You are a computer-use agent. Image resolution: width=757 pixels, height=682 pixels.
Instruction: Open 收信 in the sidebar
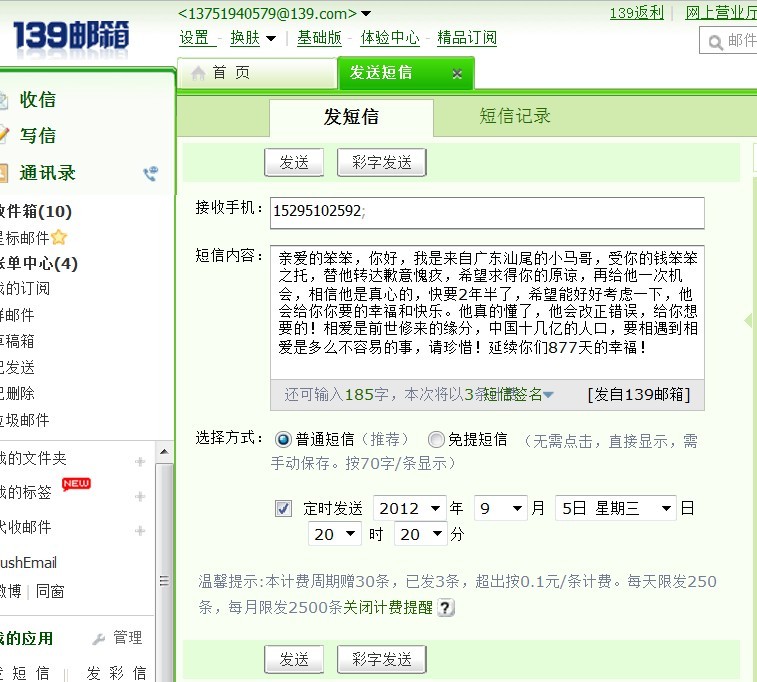coord(37,99)
